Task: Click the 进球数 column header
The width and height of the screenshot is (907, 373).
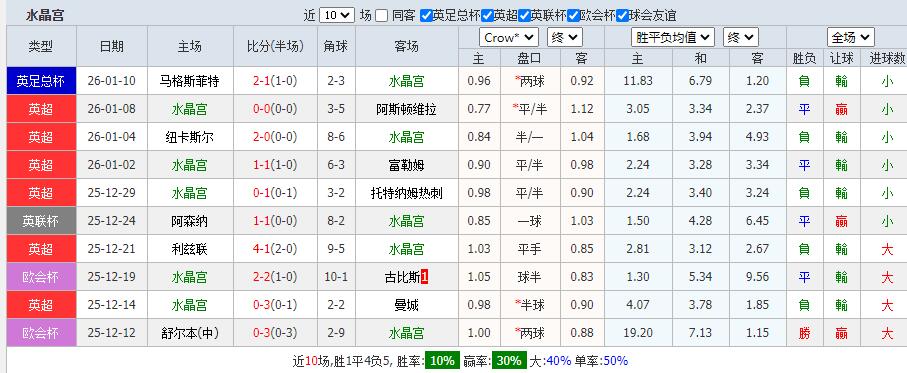Action: pos(887,58)
